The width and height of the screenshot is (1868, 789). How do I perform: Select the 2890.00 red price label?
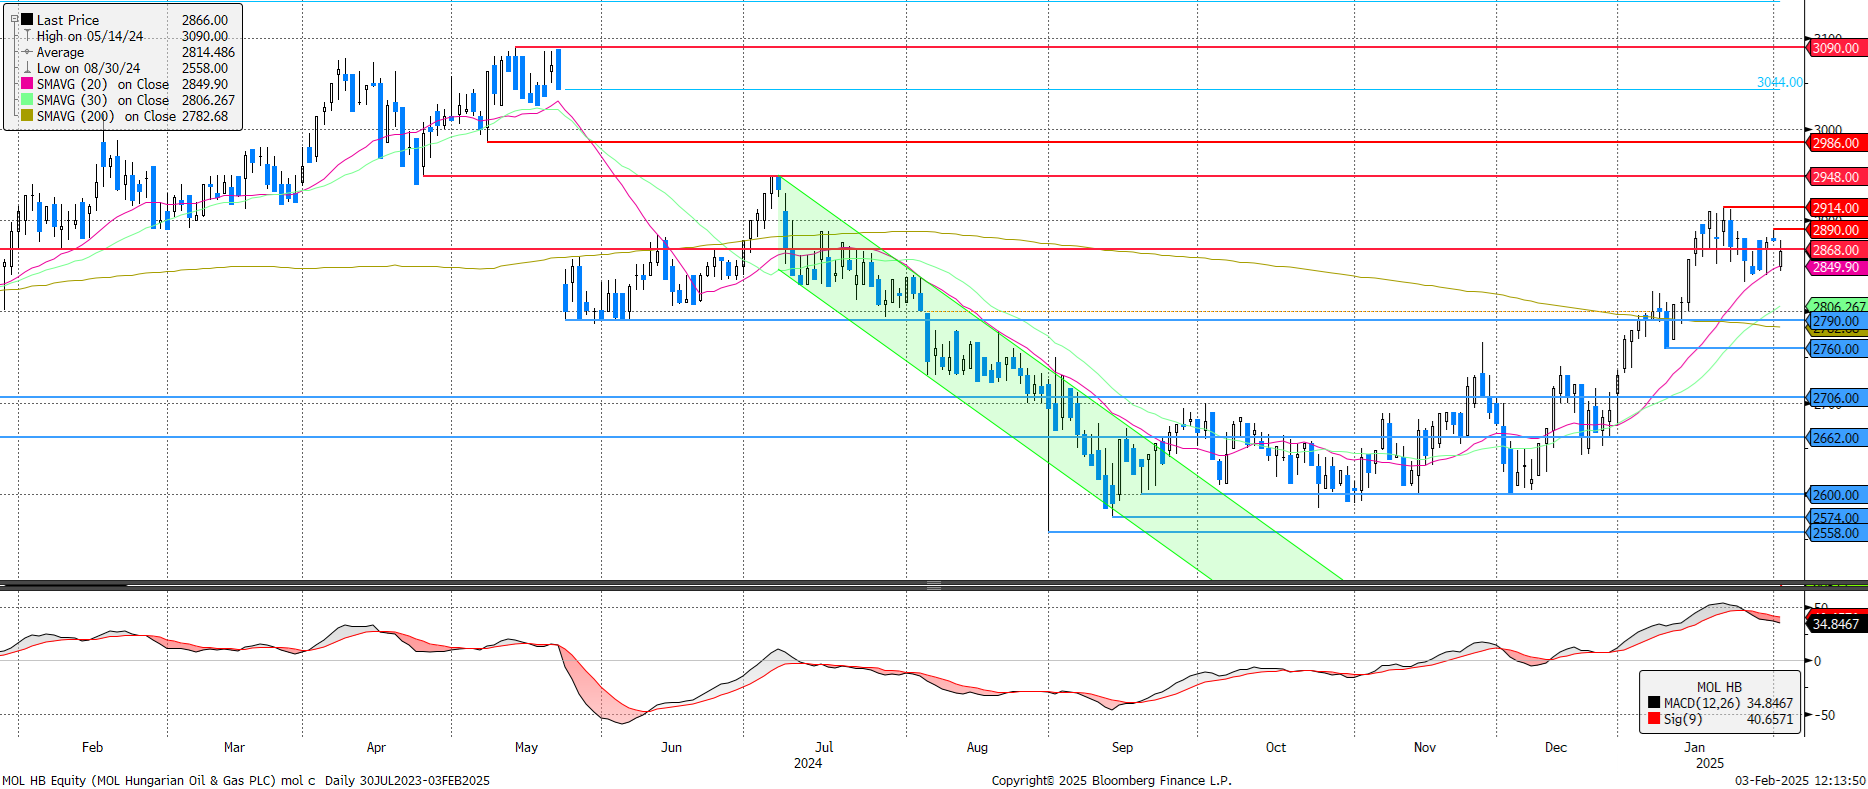[1836, 230]
